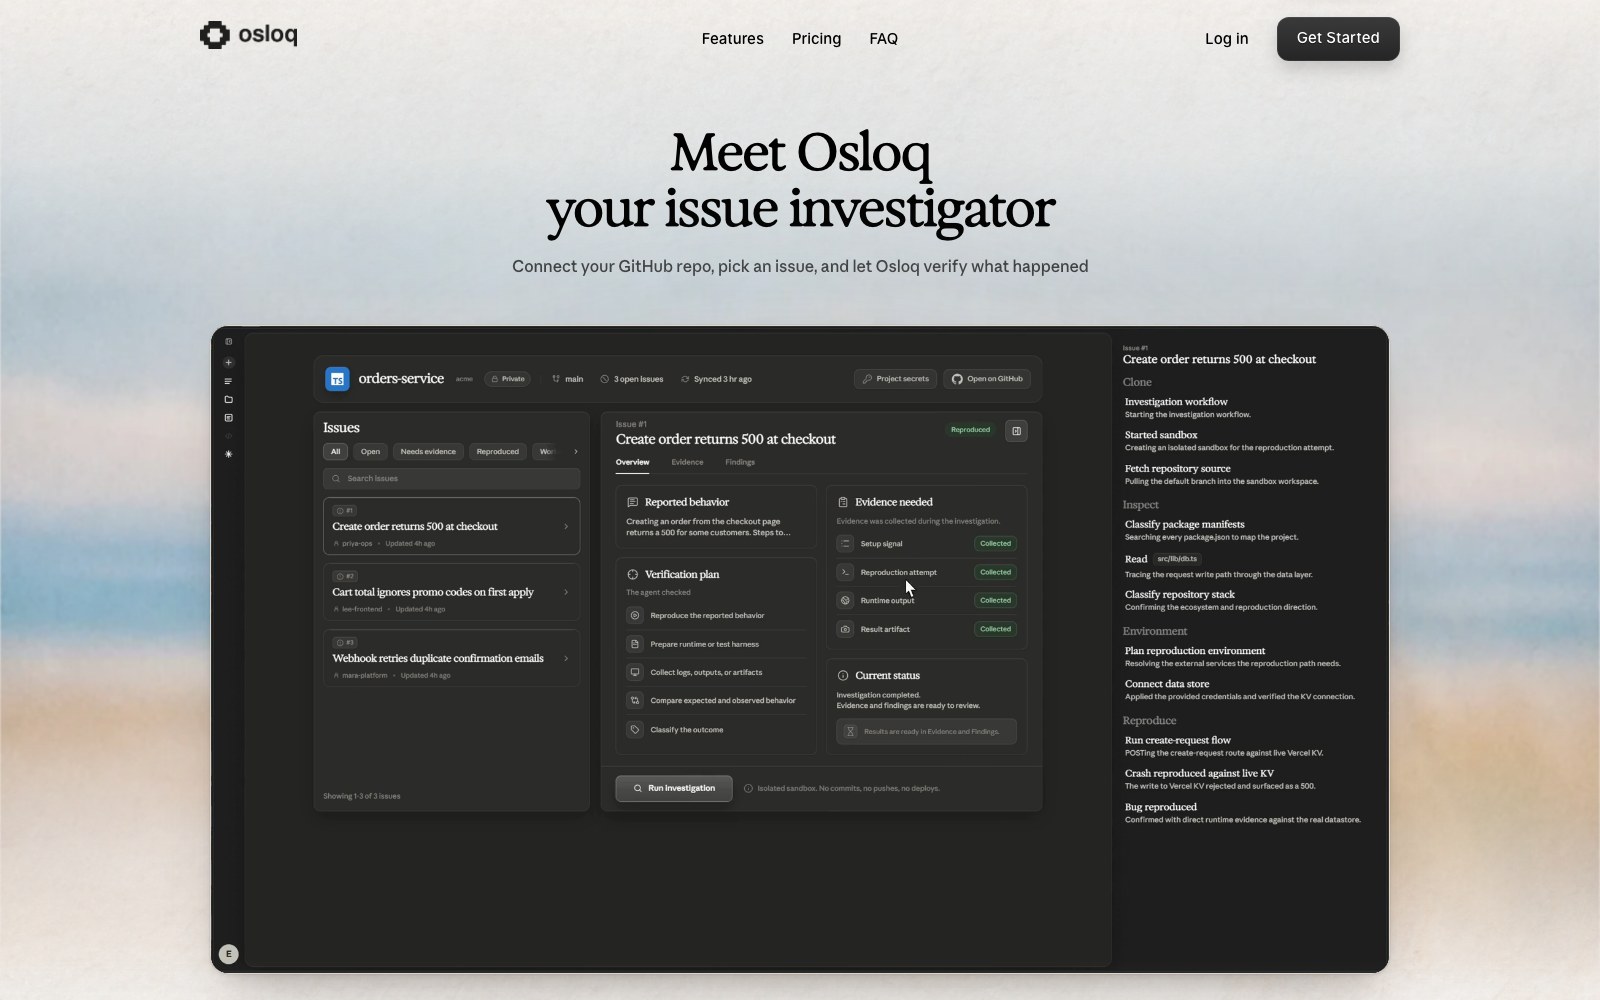Click the Synced 3 hr ago refresh icon
This screenshot has height=1000, width=1600.
pos(685,379)
